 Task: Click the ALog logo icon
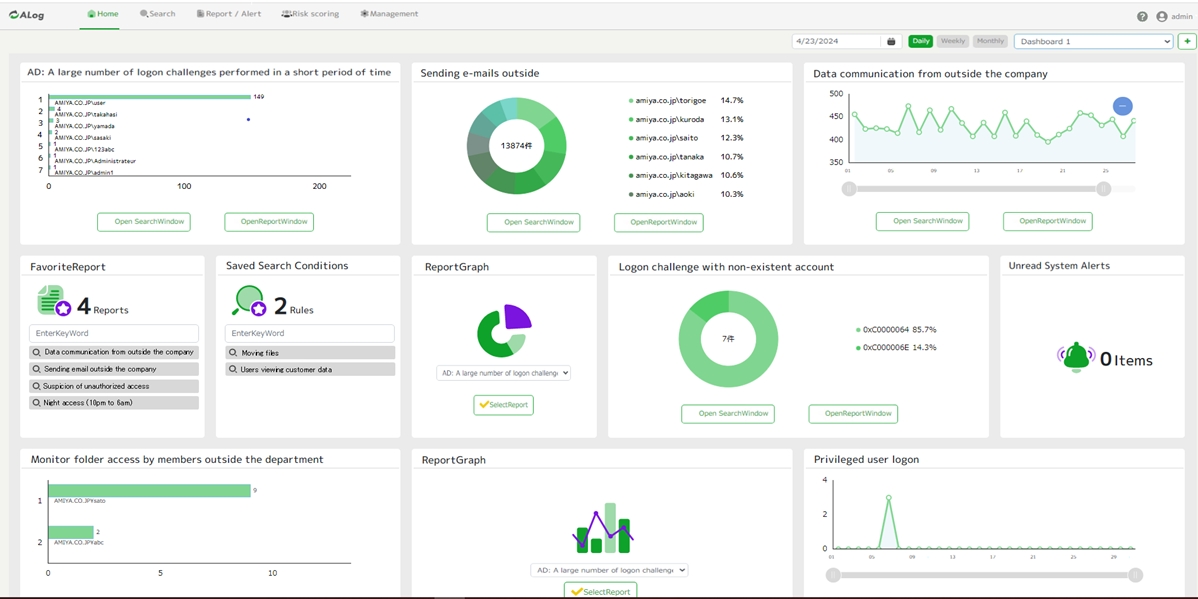click(16, 15)
